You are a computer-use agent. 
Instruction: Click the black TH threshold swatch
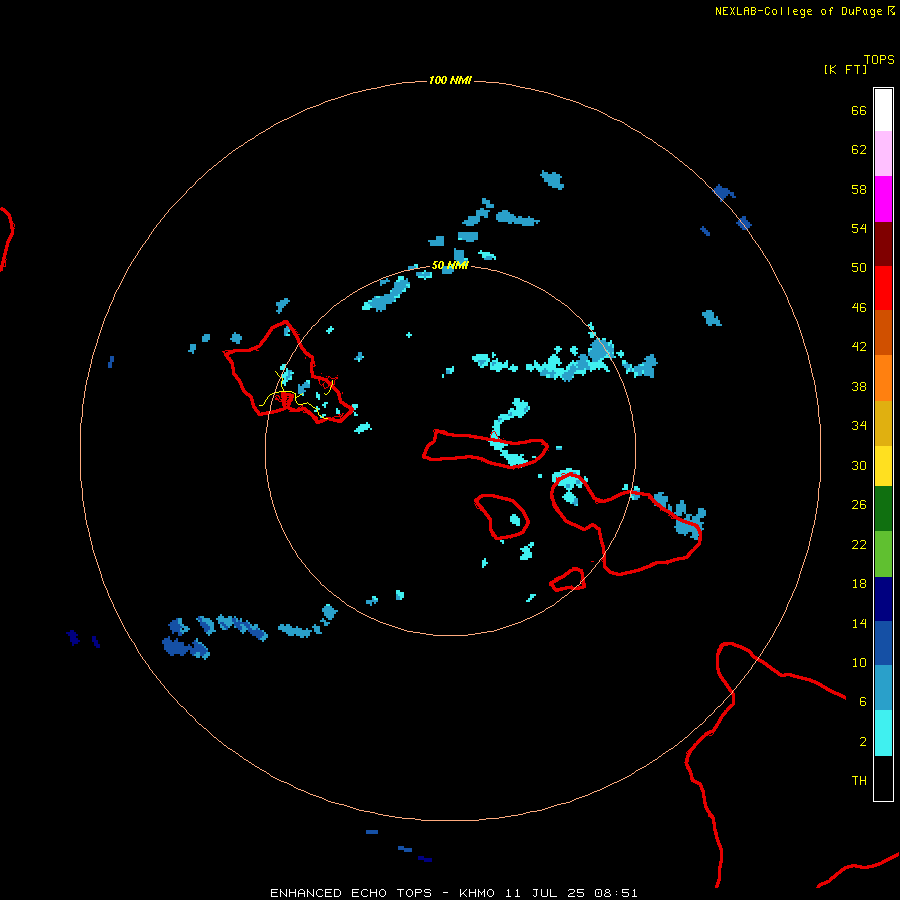[x=883, y=778]
